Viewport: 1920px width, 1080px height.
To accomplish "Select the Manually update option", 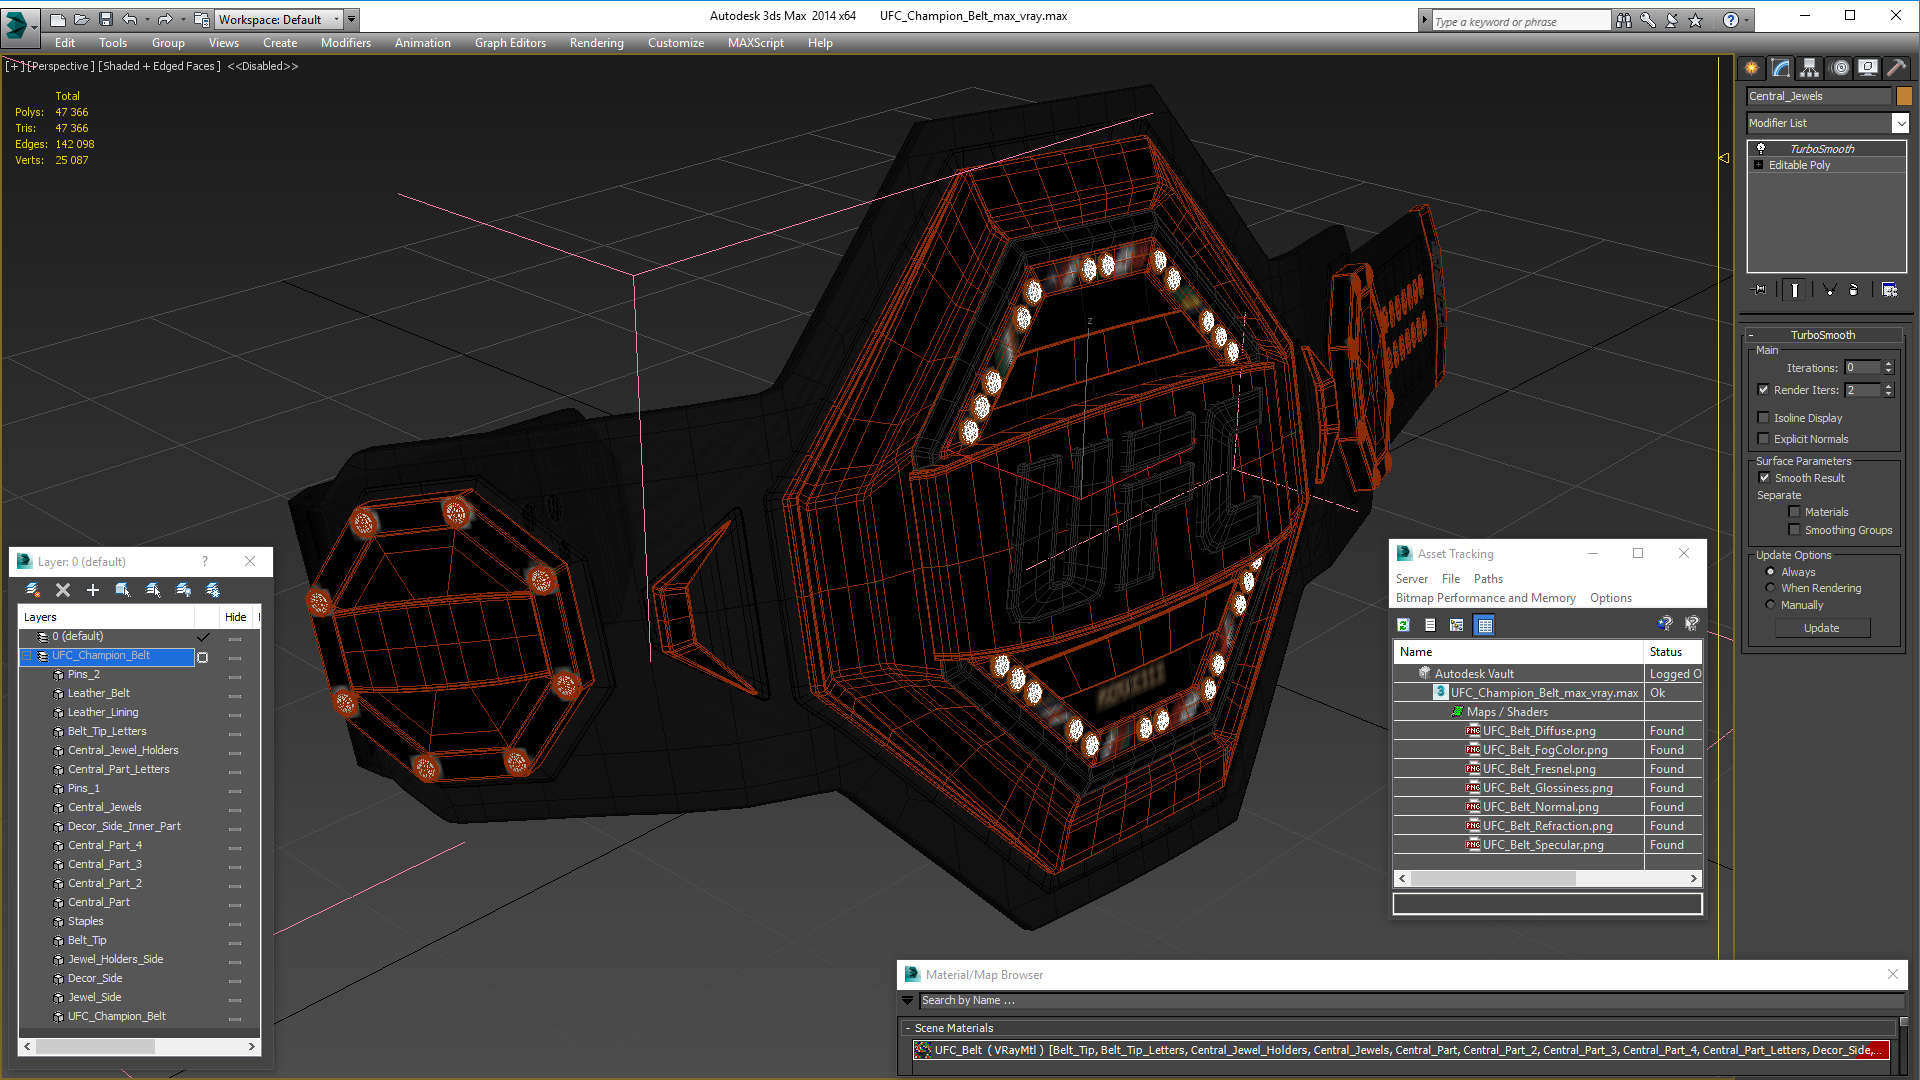I will (1771, 605).
